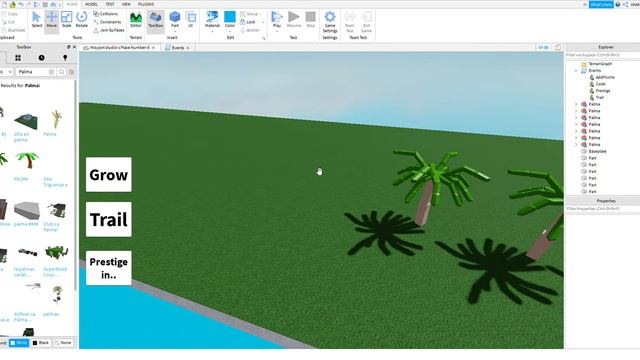
Task: Click the Toolbox search magnifier
Action: click(61, 72)
